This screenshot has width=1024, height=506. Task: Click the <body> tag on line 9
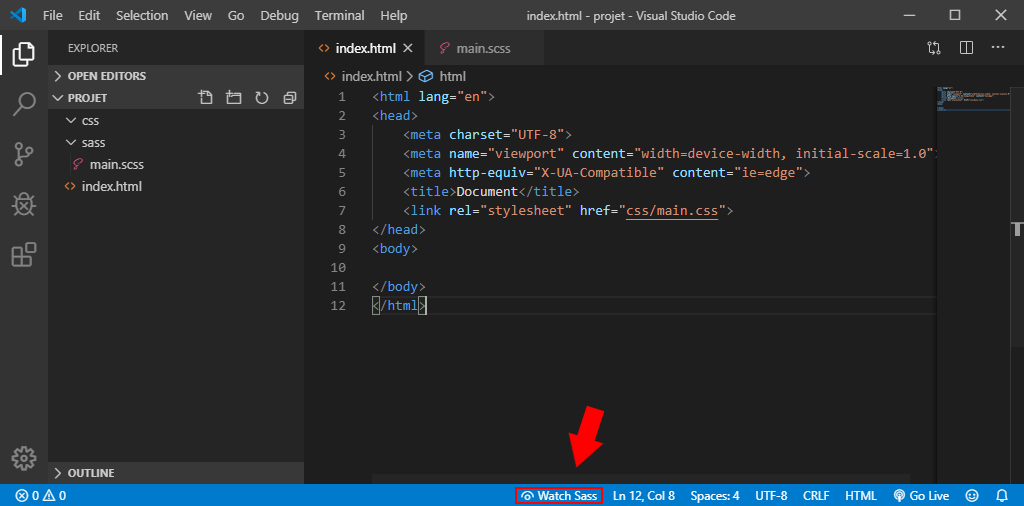[395, 249]
